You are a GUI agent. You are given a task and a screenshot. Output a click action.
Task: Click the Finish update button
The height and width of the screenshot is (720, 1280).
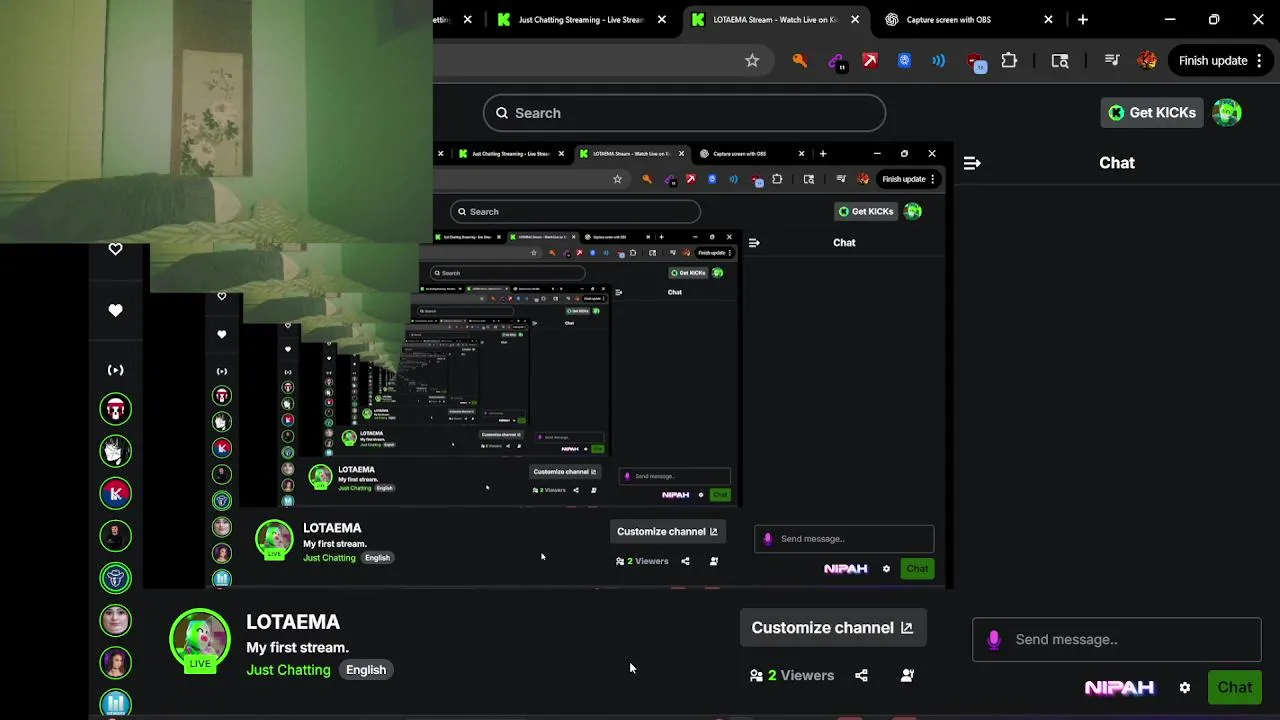click(x=1212, y=61)
